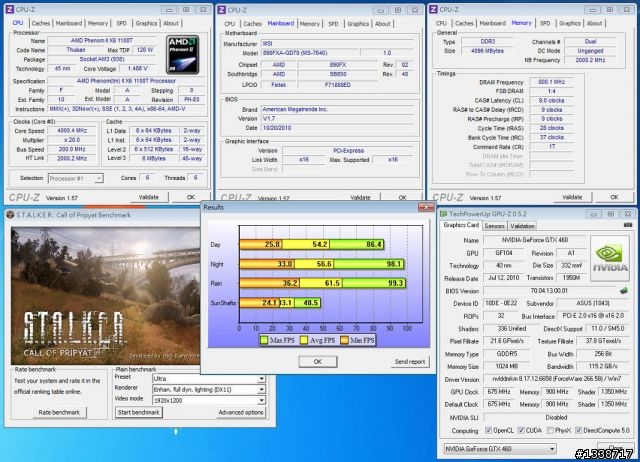Click the Rain bar's 61.5 avg FPS segment
Screen dimensions: 640x462
[321, 283]
